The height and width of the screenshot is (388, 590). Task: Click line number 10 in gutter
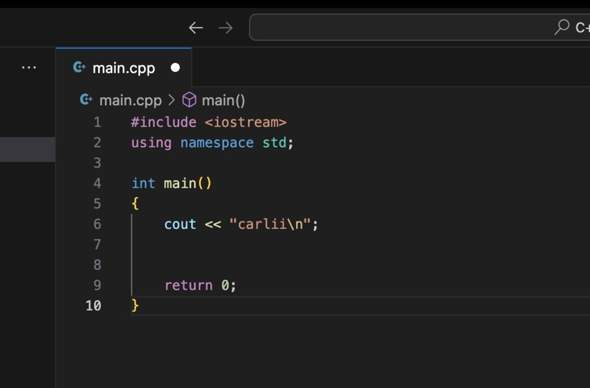click(x=93, y=305)
